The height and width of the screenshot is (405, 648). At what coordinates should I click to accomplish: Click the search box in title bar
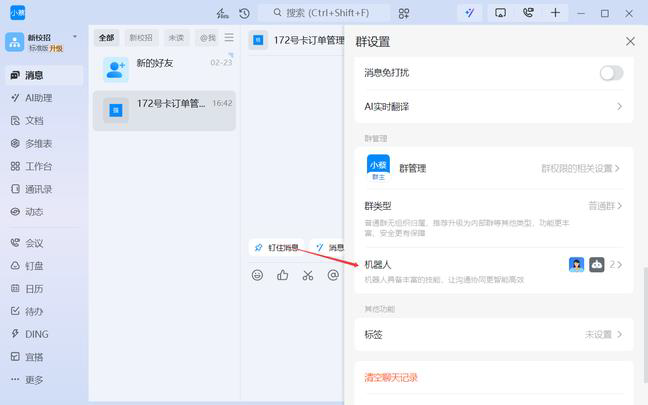point(324,13)
